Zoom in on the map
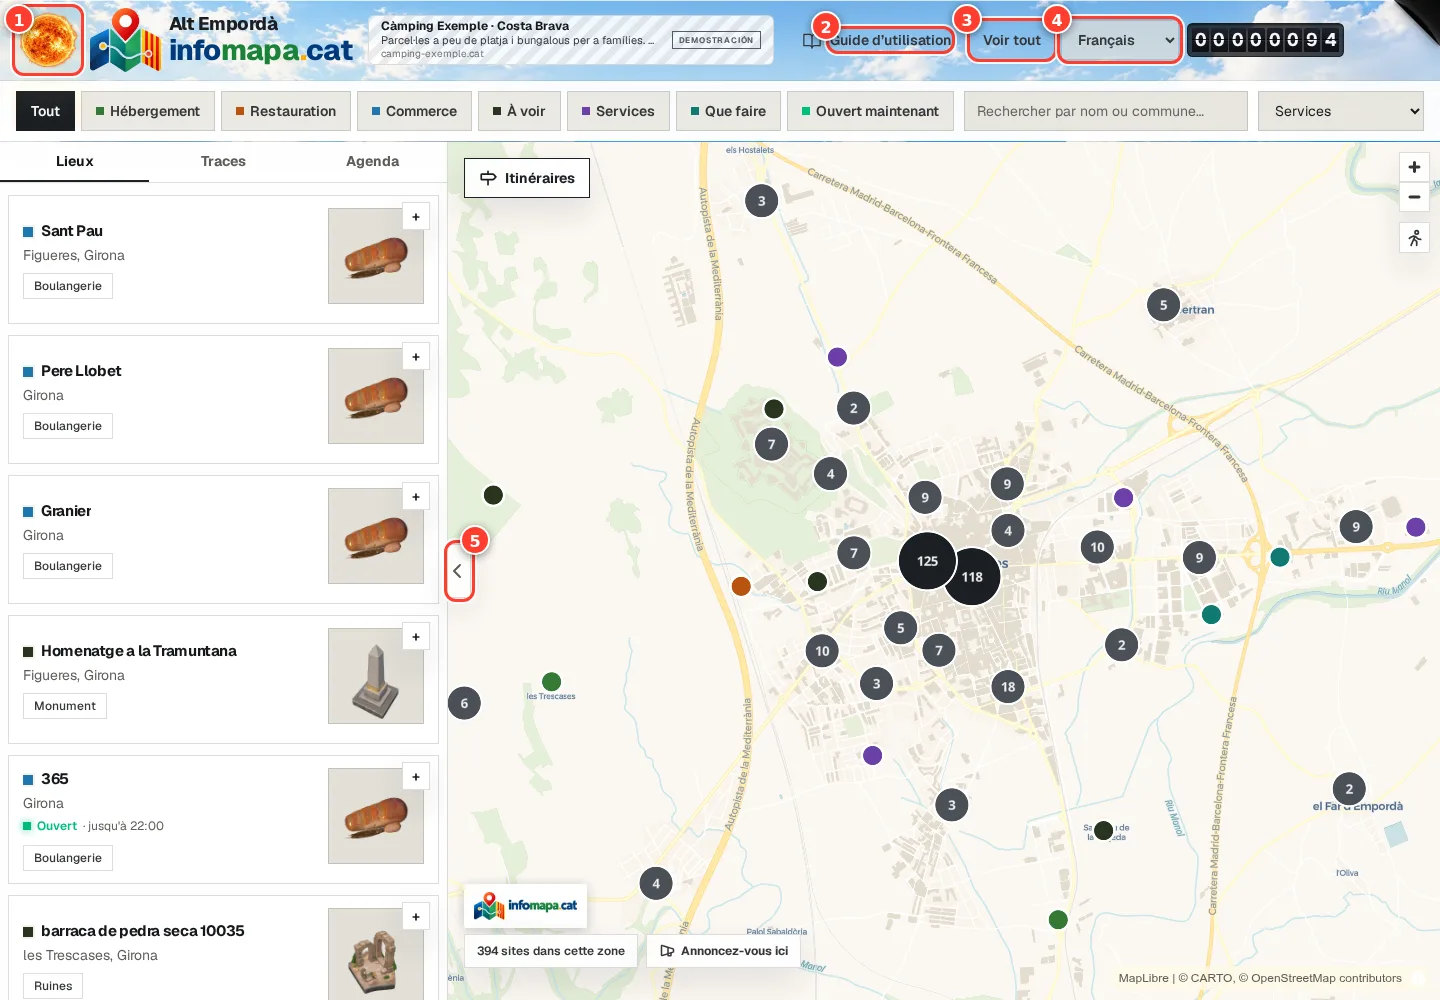 click(1414, 167)
